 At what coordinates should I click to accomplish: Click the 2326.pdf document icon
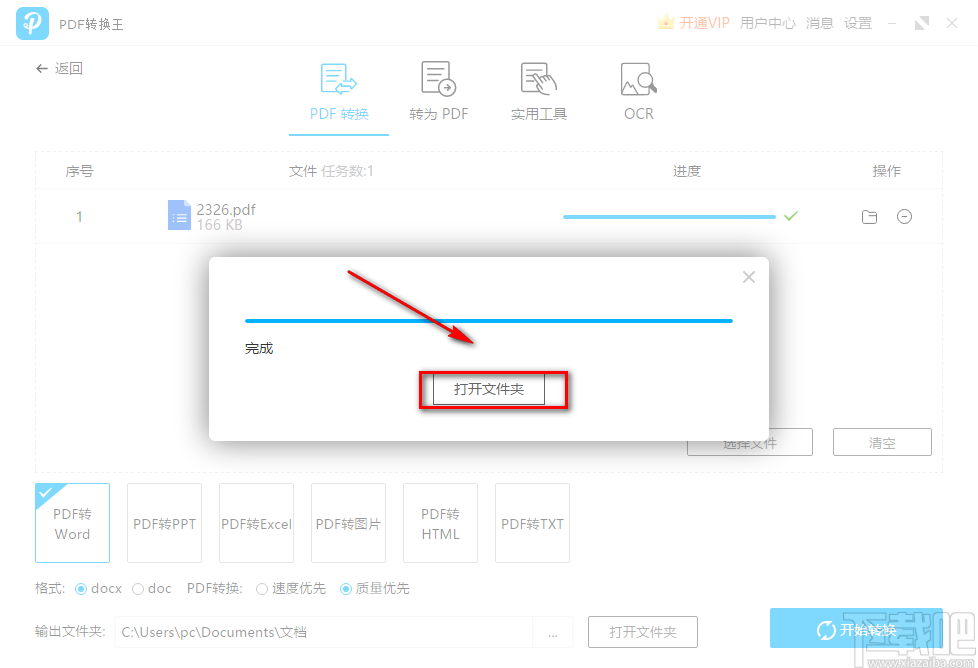point(179,215)
